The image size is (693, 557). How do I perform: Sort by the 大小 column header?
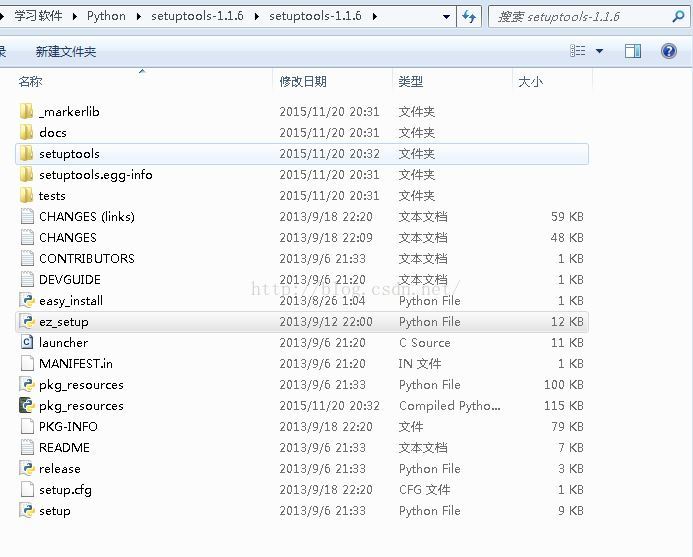pos(530,81)
